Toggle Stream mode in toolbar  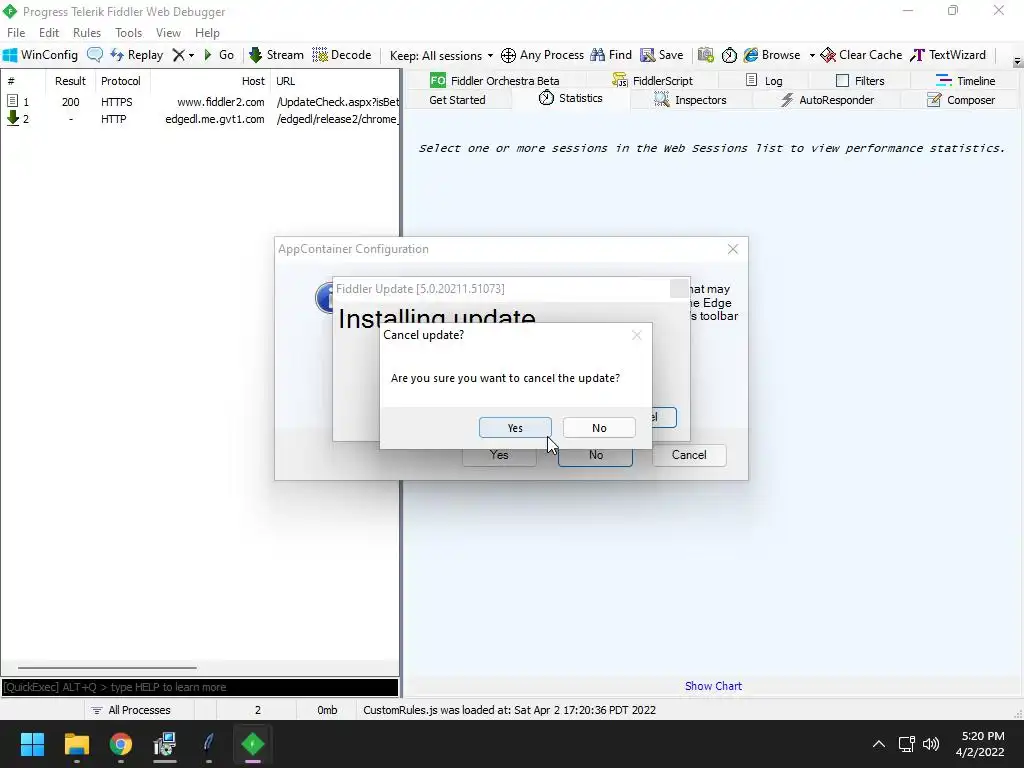276,55
